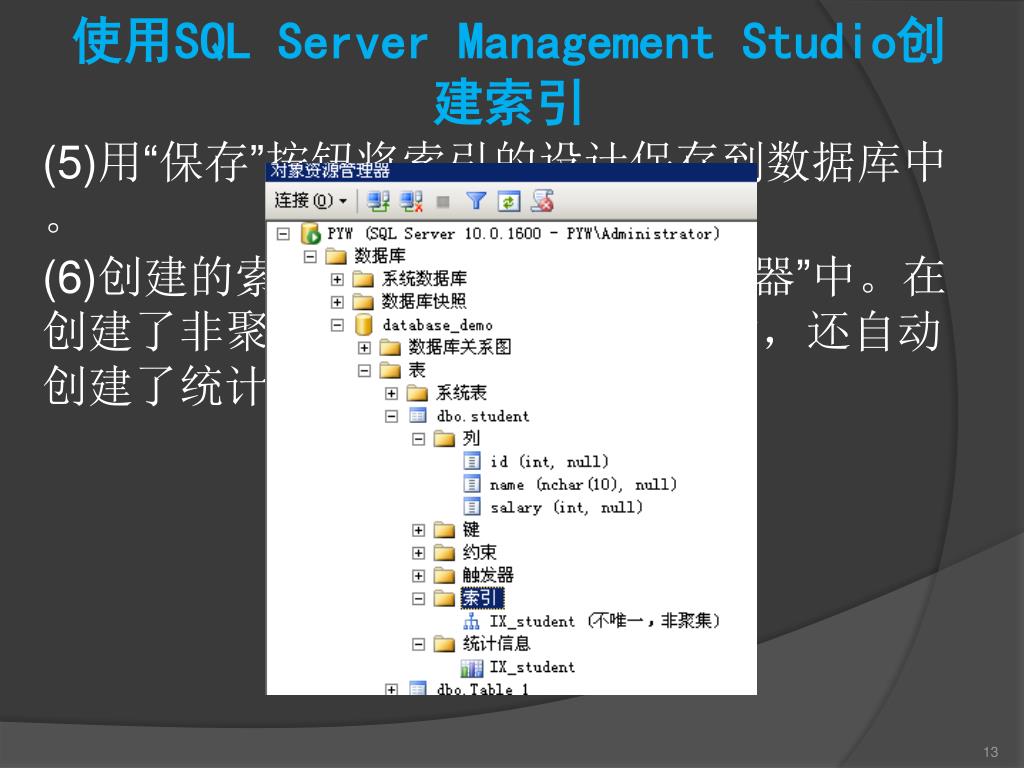Image resolution: width=1024 pixels, height=768 pixels.
Task: Select the salary (int, null) column
Action: coord(566,507)
